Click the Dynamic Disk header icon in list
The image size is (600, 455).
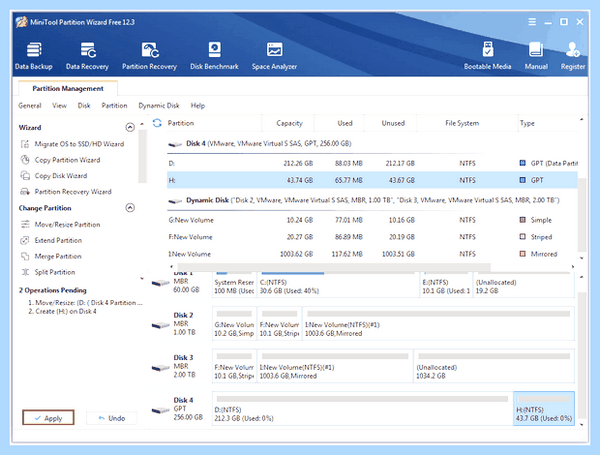pyautogui.click(x=175, y=201)
